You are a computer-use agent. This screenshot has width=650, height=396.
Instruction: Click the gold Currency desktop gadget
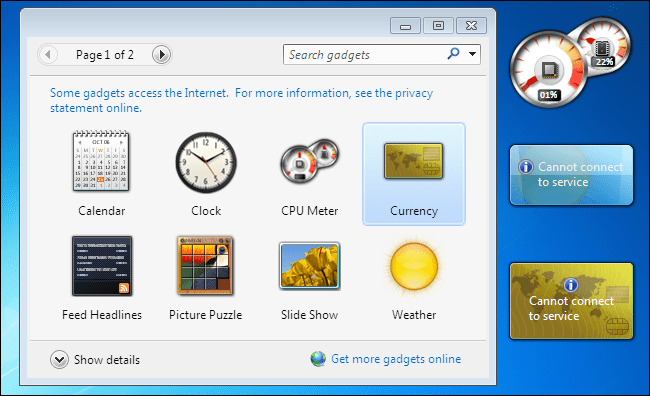click(571, 301)
